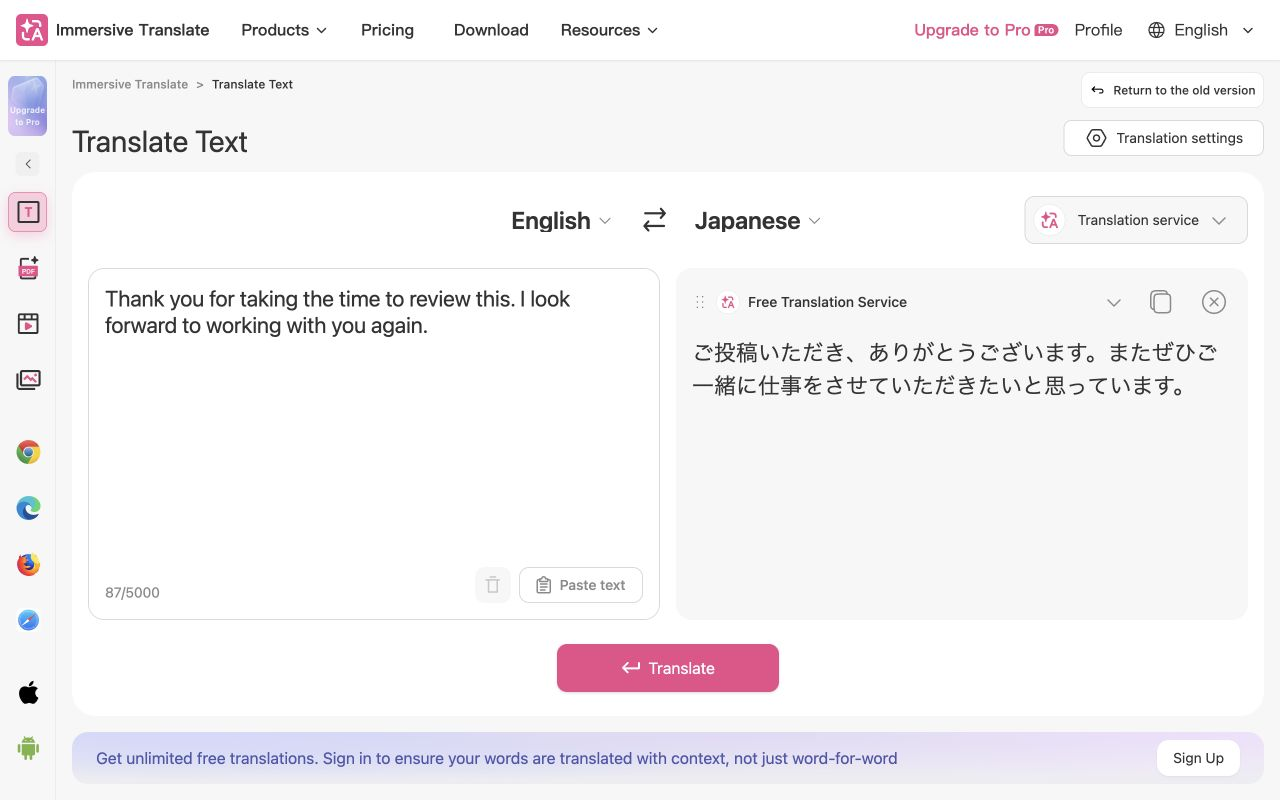Open the Pricing page
The image size is (1280, 800).
pos(387,30)
